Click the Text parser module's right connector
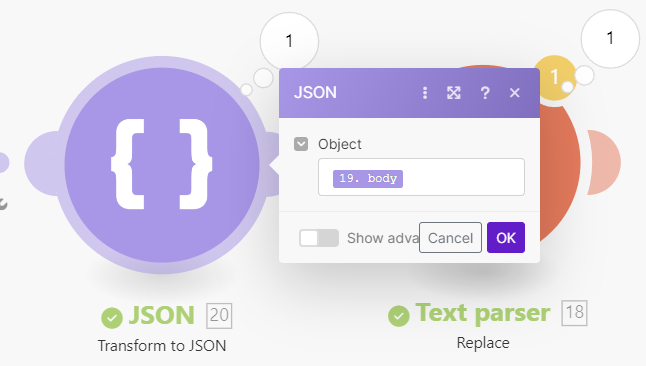Screen dimensions: 646x366 [x=604, y=162]
